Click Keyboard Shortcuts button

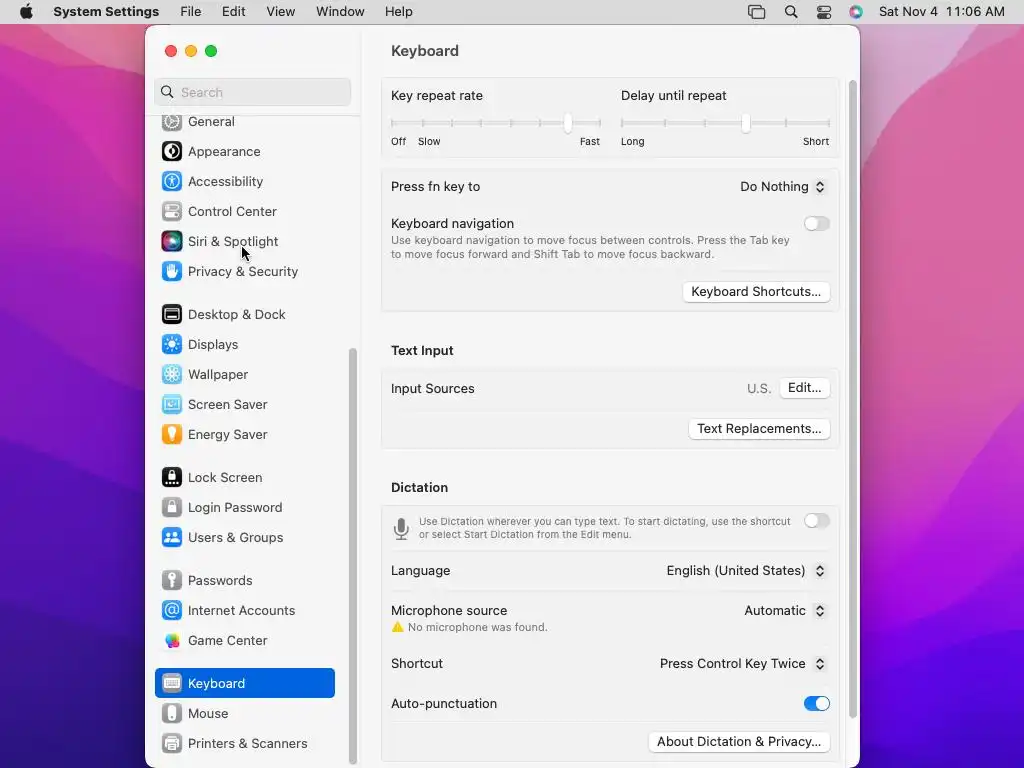tap(756, 292)
